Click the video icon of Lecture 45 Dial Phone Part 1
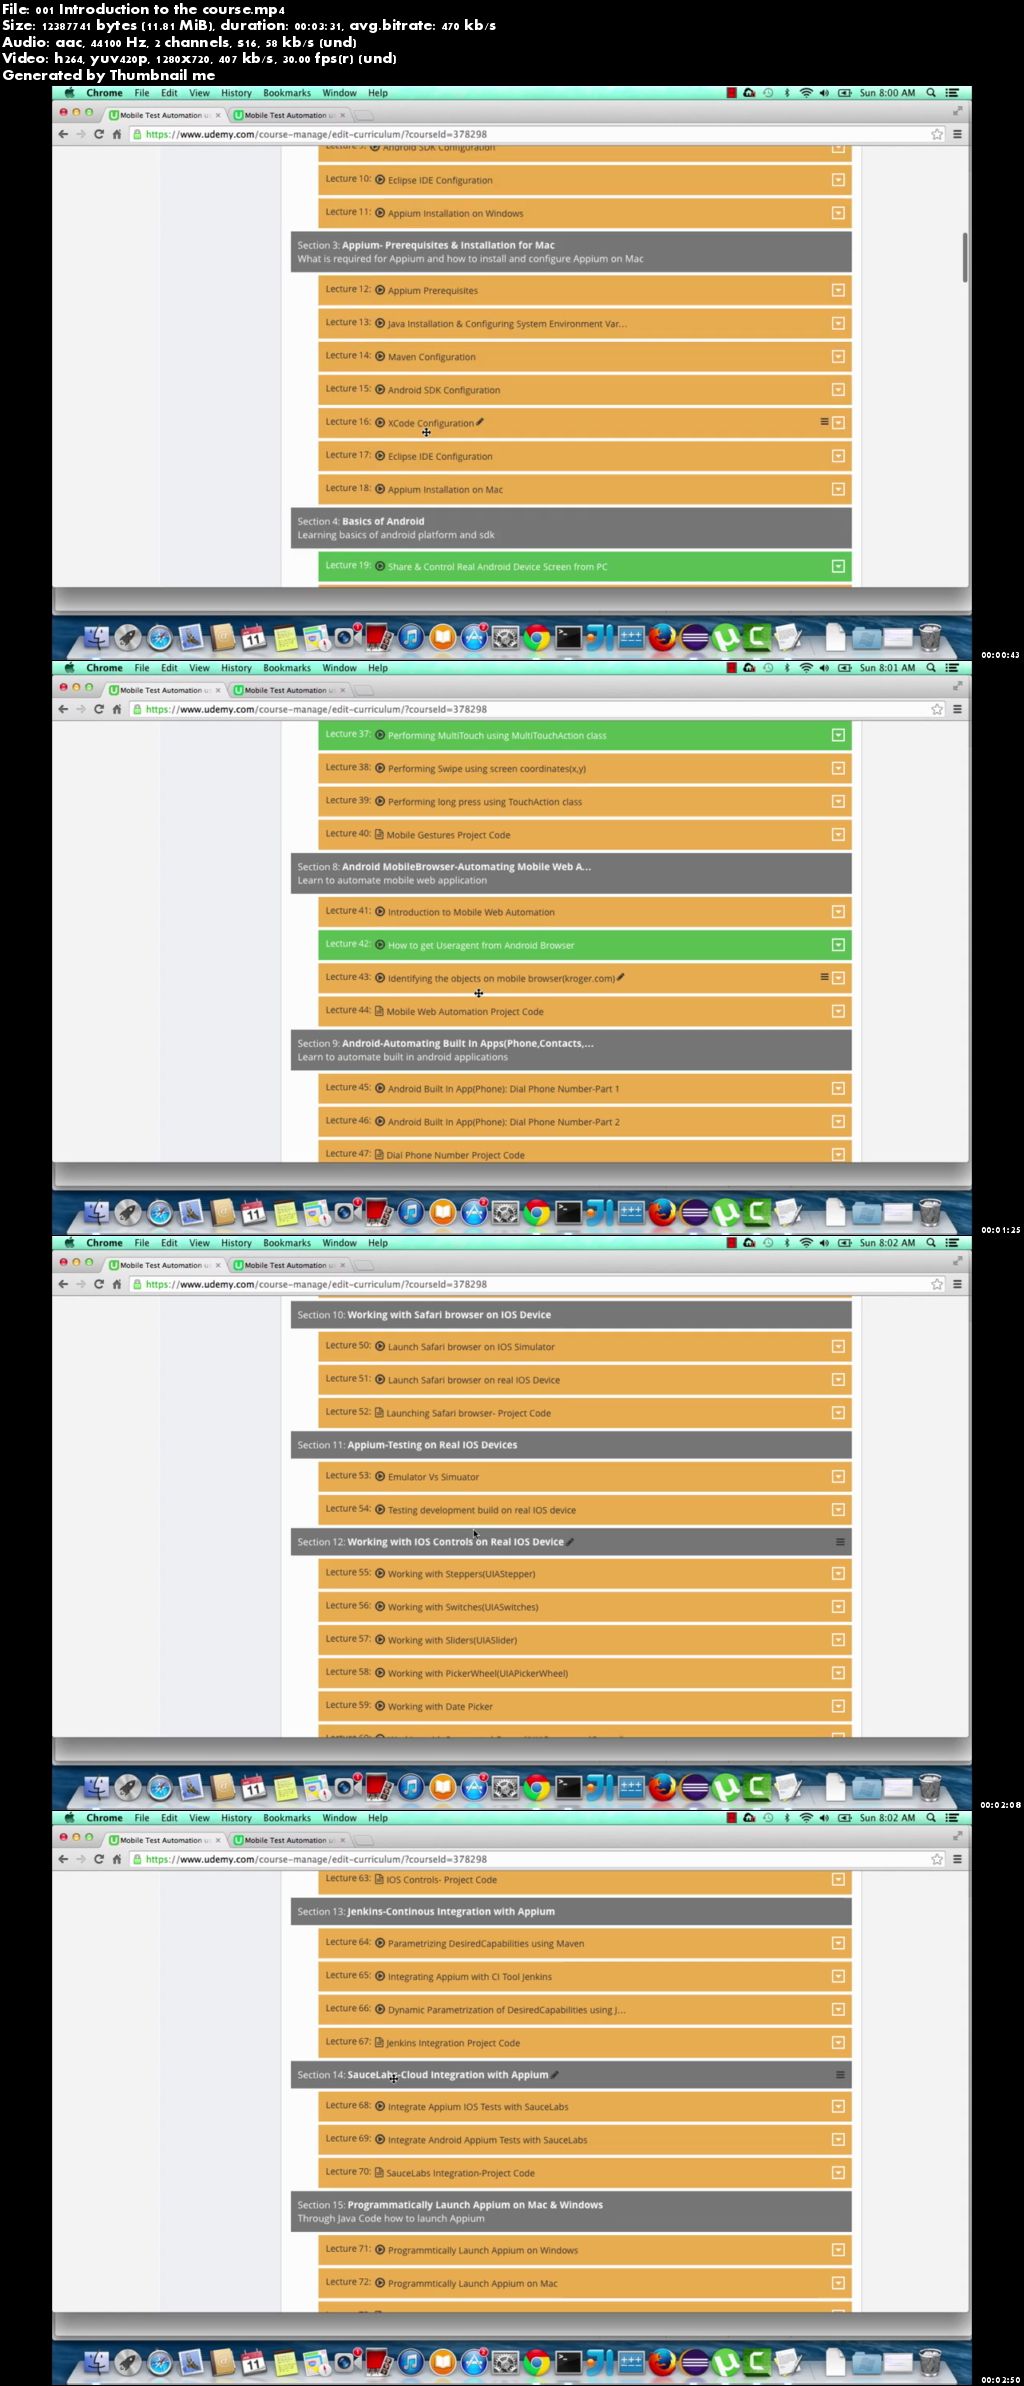This screenshot has width=1024, height=2386. click(x=380, y=1088)
